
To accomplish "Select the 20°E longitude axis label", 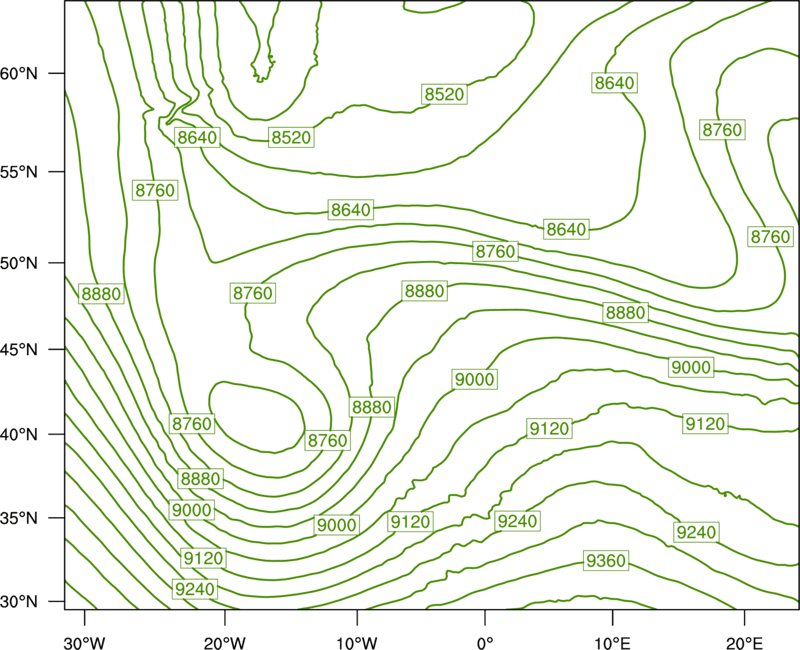I will pyautogui.click(x=744, y=643).
